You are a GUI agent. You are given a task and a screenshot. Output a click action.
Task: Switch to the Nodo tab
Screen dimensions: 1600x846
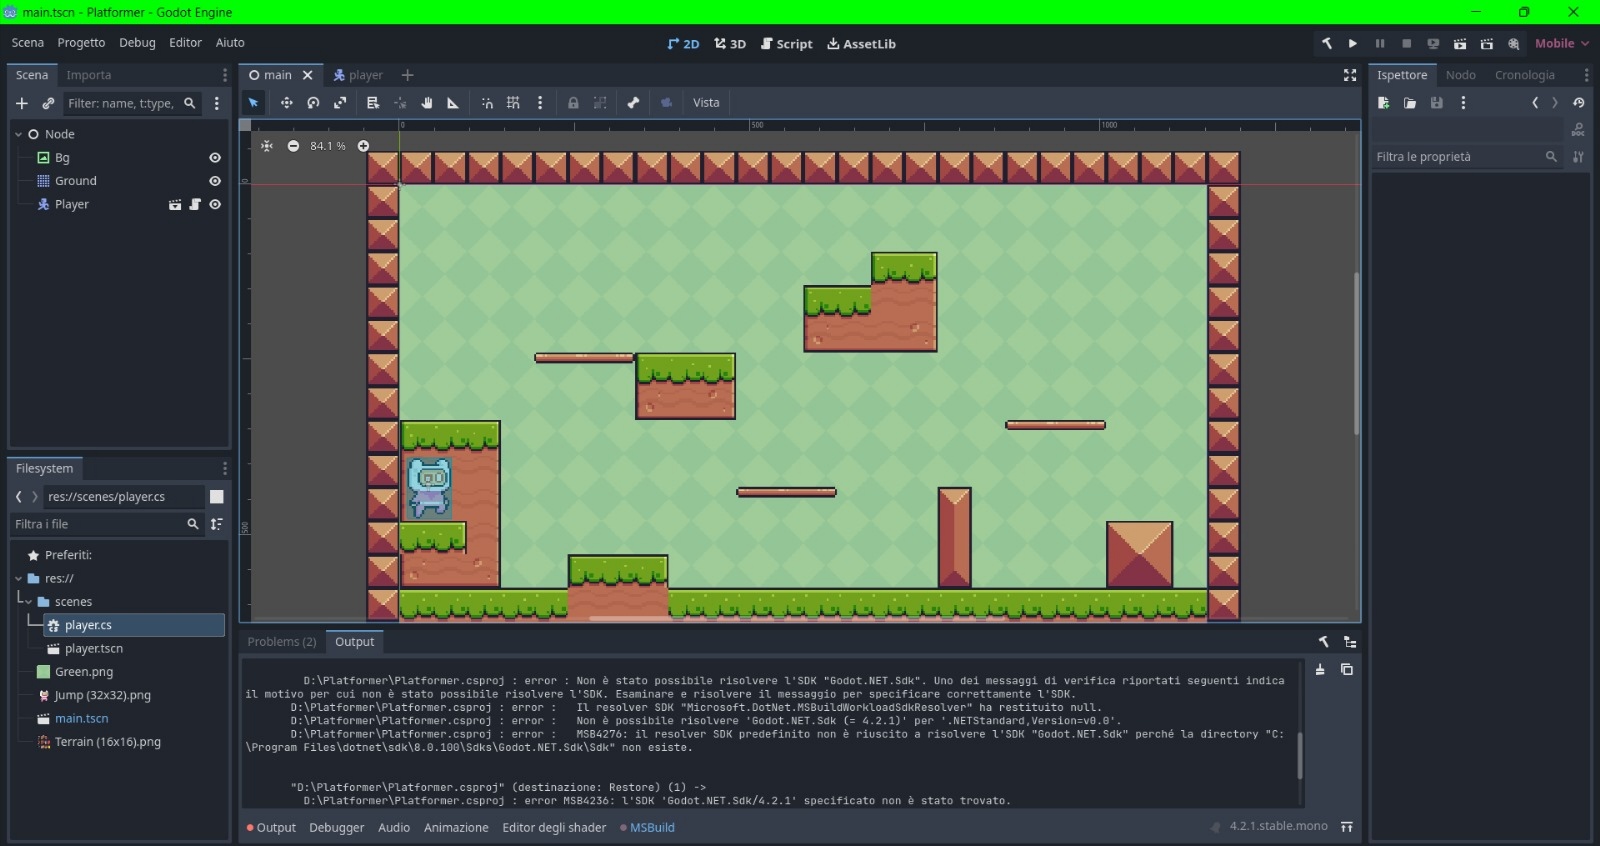click(1460, 75)
